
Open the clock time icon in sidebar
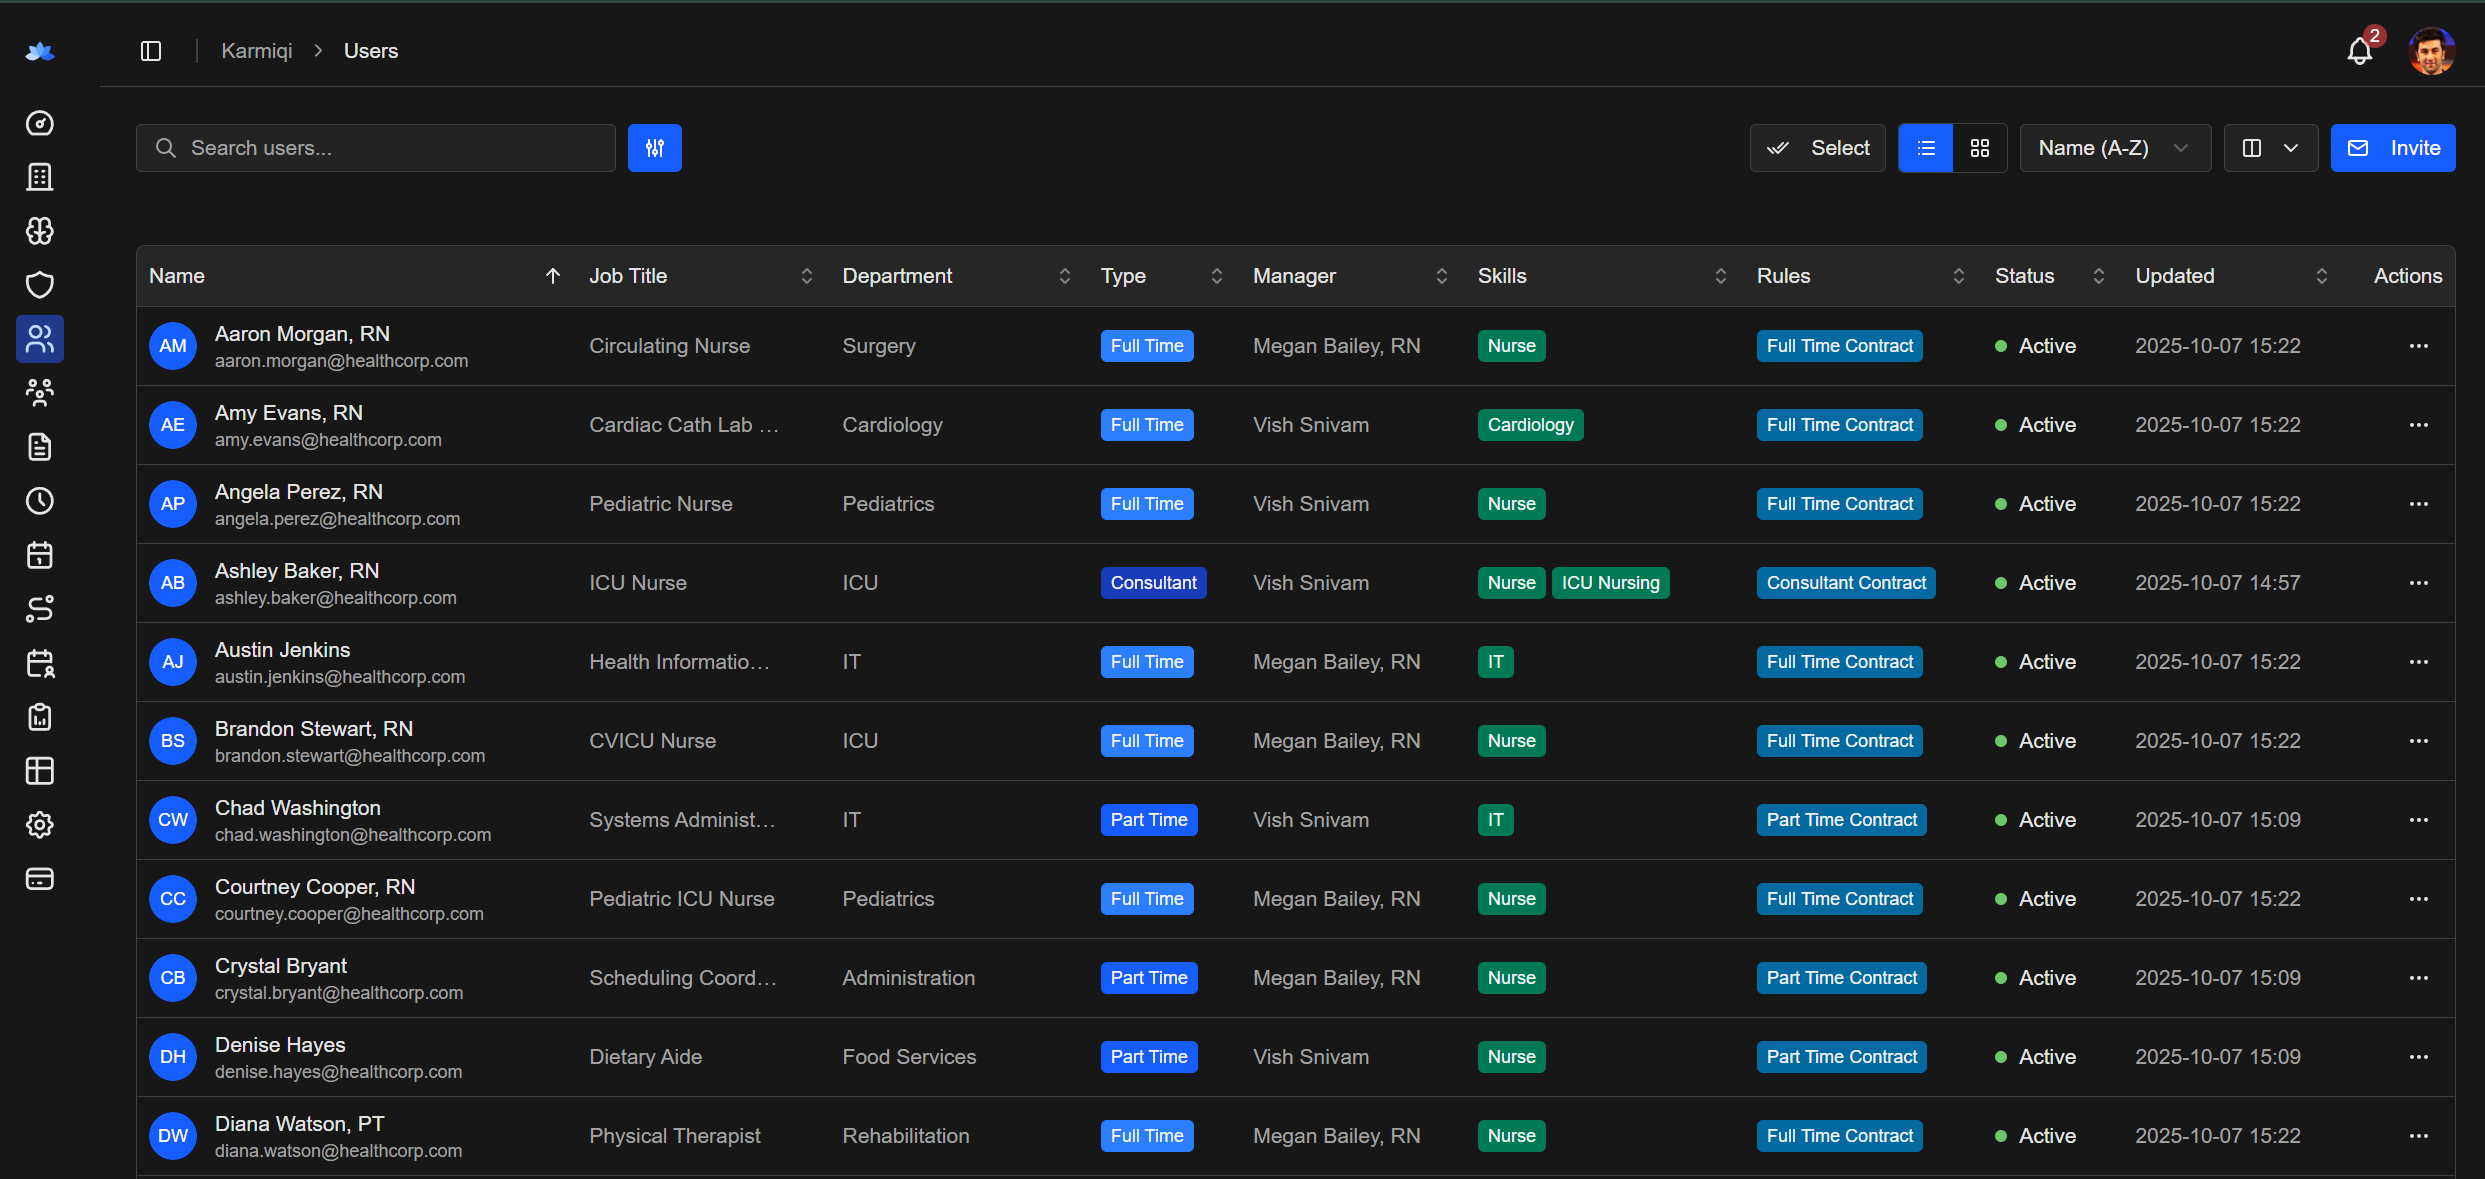pyautogui.click(x=40, y=501)
